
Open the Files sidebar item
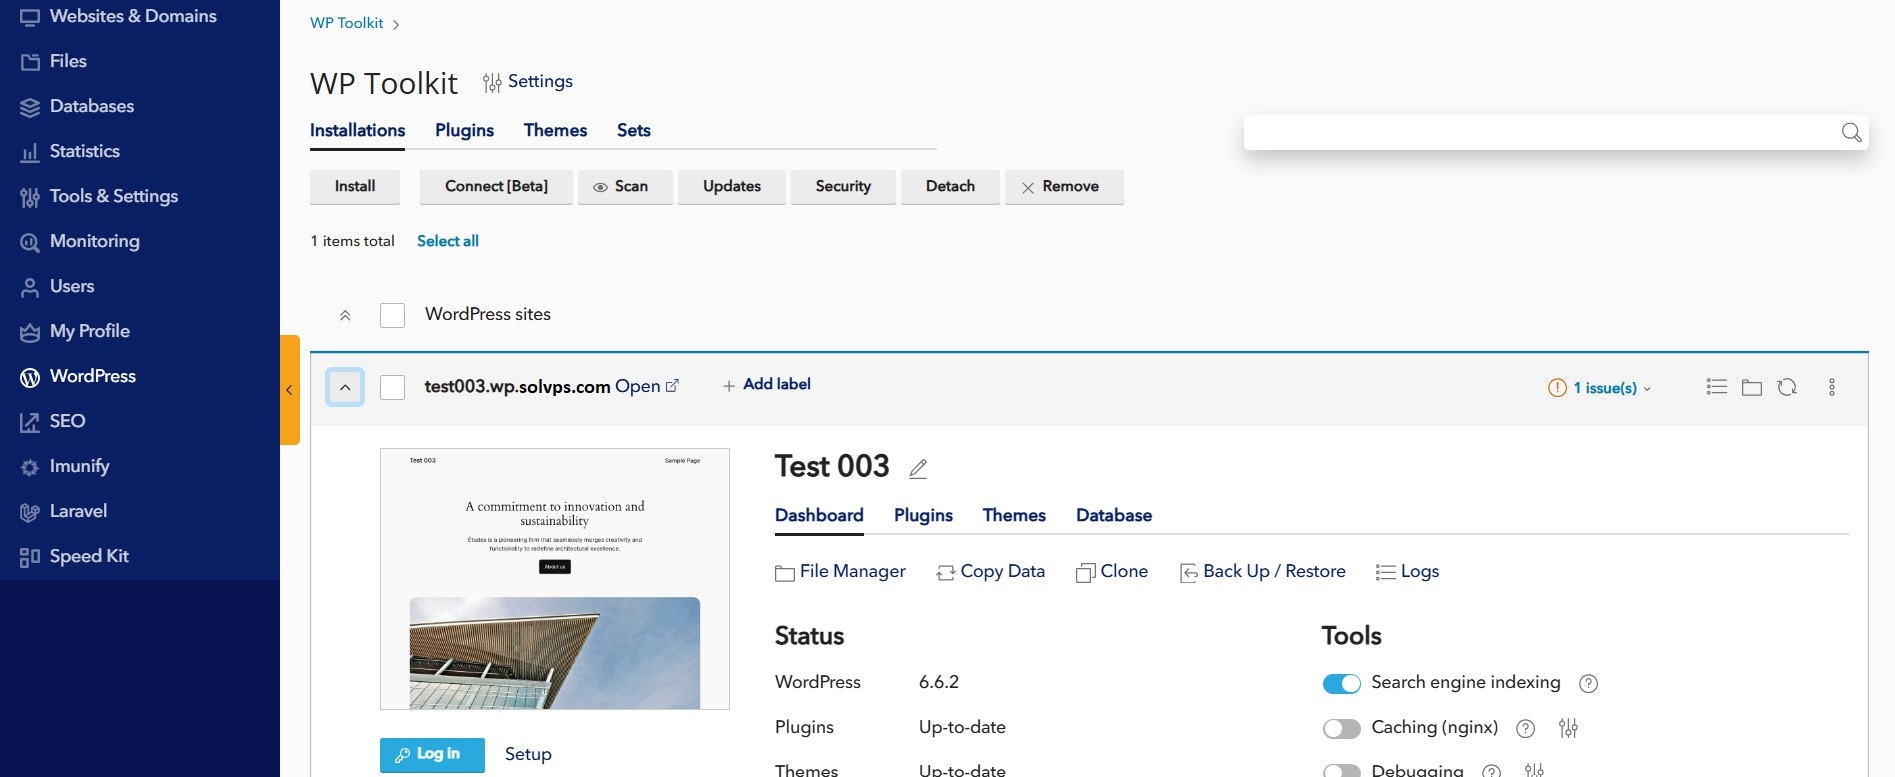53,61
